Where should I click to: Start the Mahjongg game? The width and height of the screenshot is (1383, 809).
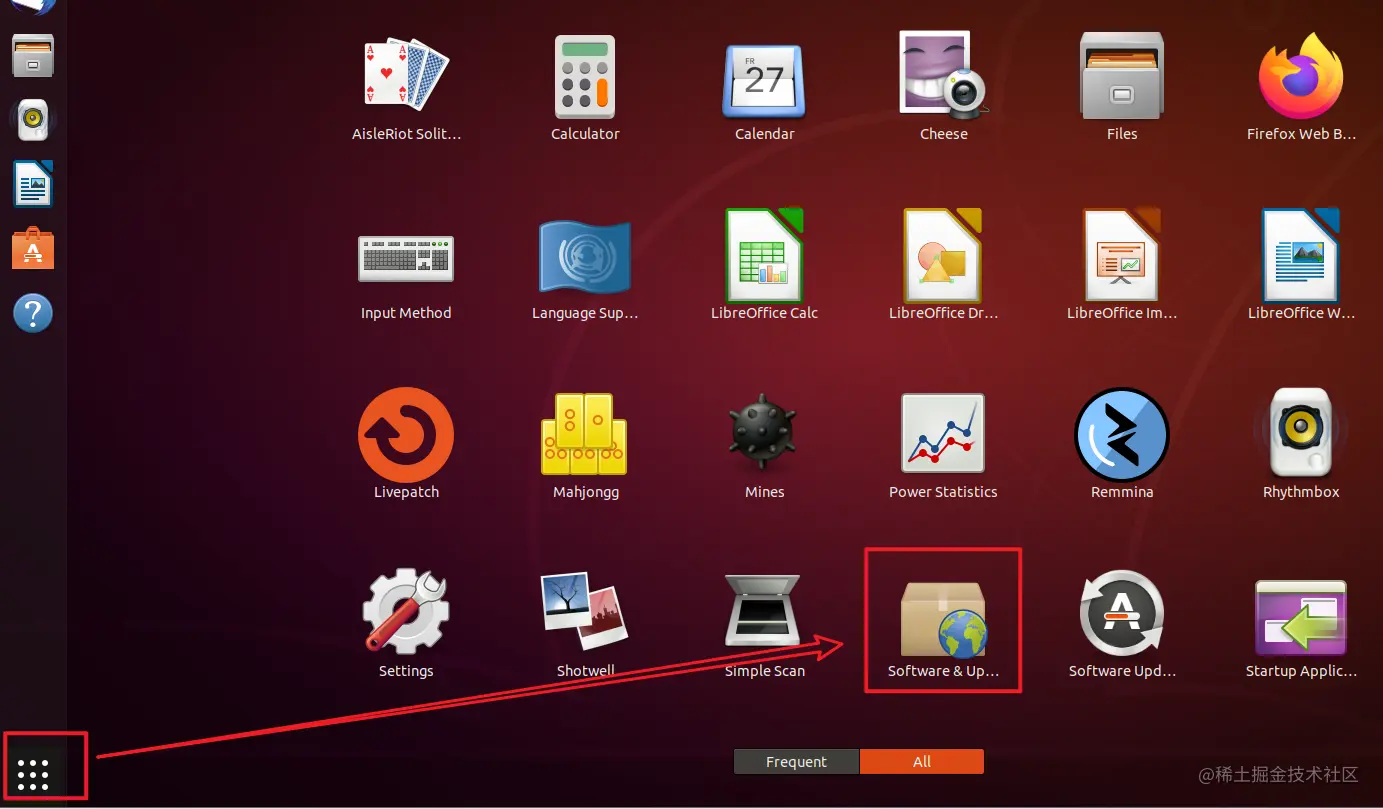coord(585,433)
